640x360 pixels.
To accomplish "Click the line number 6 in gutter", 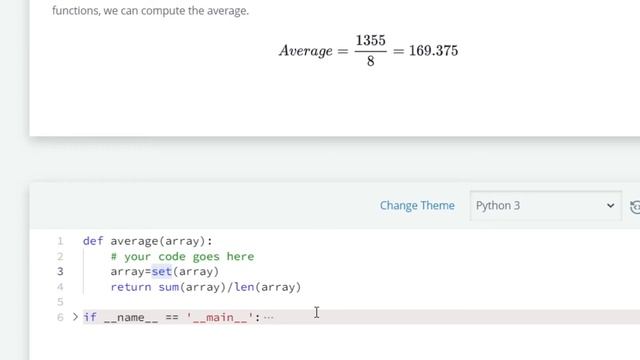I will coord(60,317).
